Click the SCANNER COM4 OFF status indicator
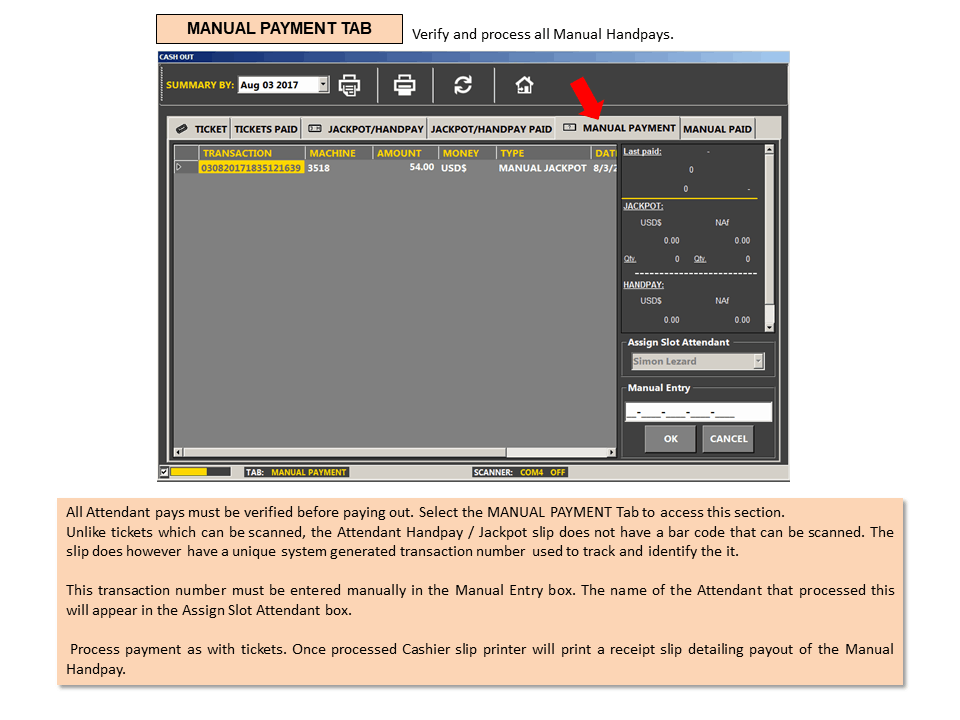Image resolution: width=960 pixels, height=720 pixels. coord(519,472)
